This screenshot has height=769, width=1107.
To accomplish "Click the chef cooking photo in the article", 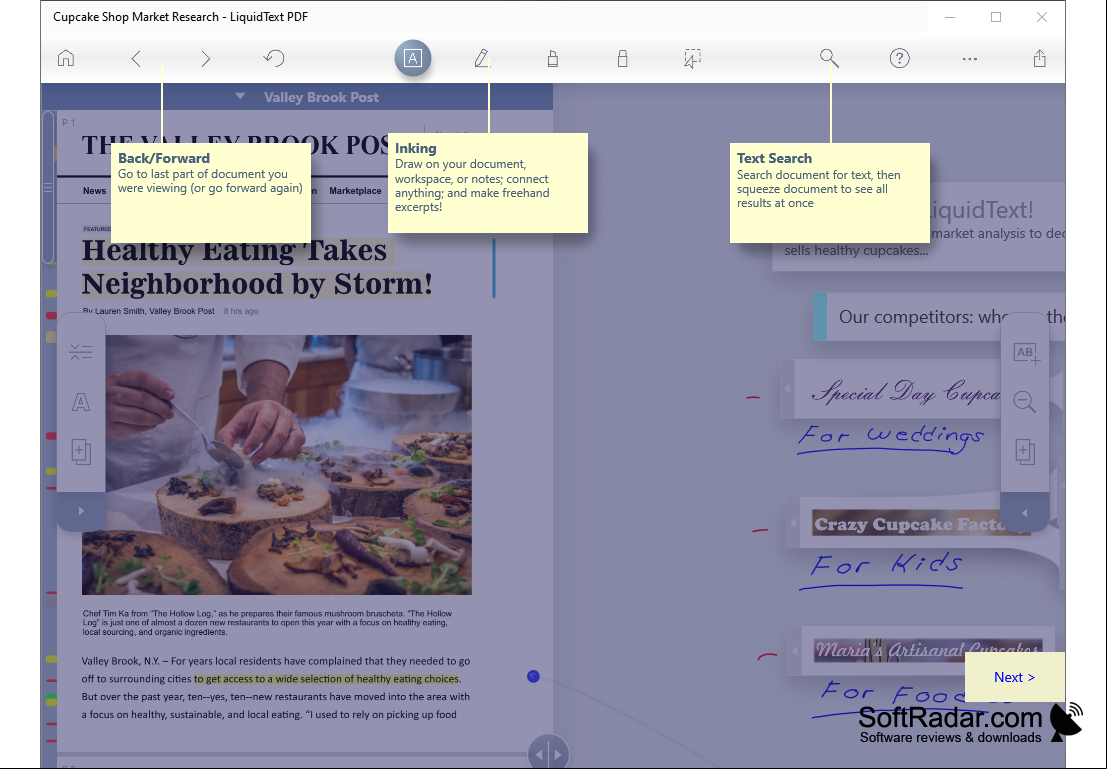I will (x=277, y=465).
